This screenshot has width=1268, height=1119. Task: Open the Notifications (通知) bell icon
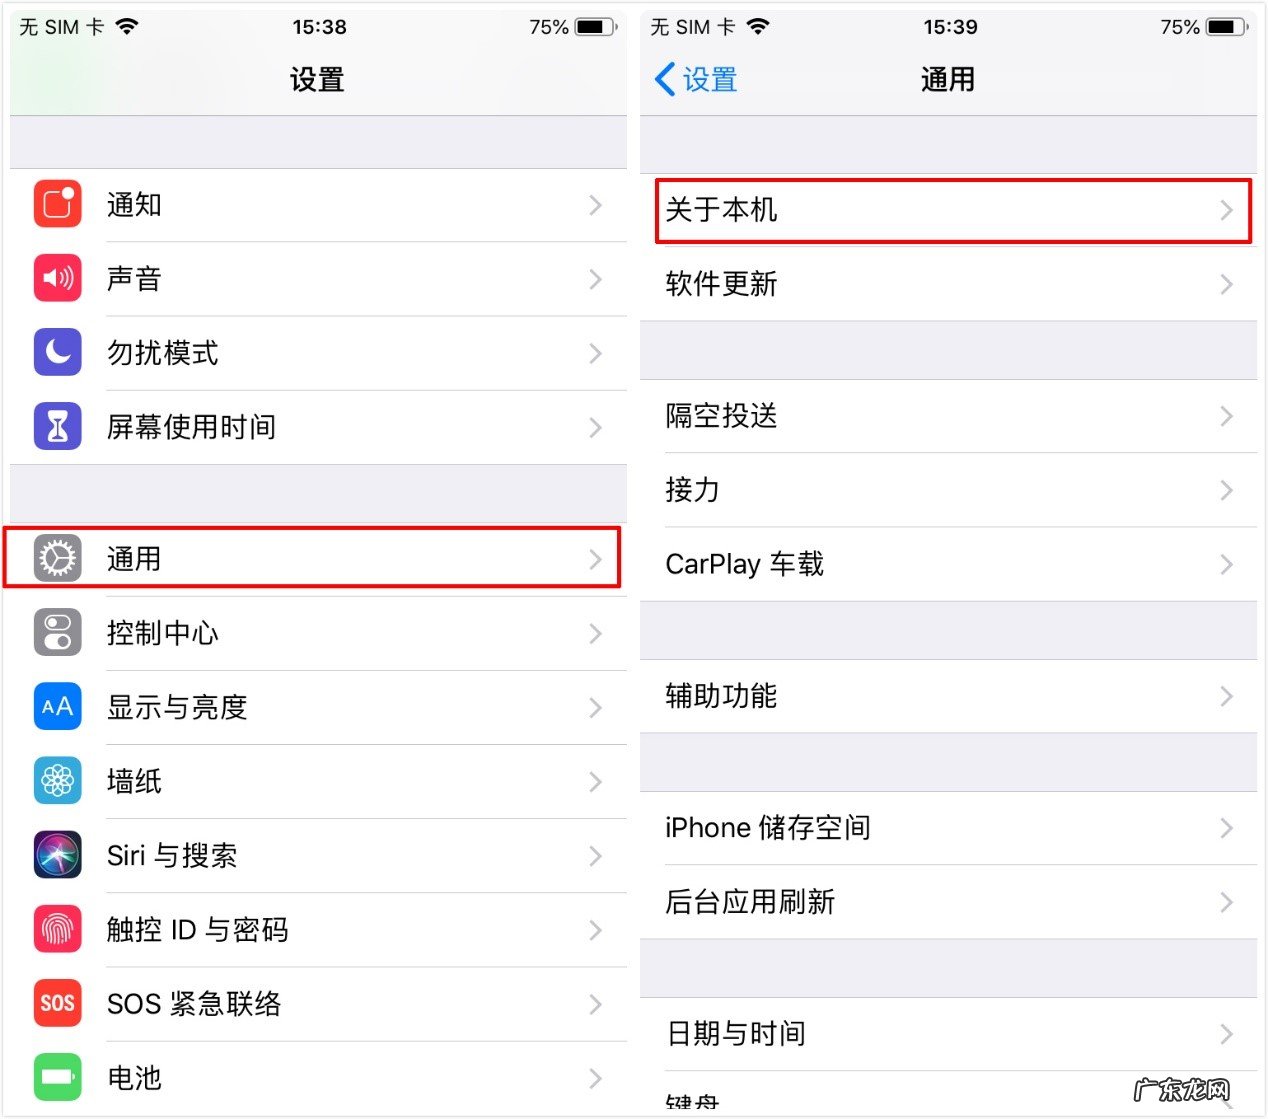click(57, 204)
